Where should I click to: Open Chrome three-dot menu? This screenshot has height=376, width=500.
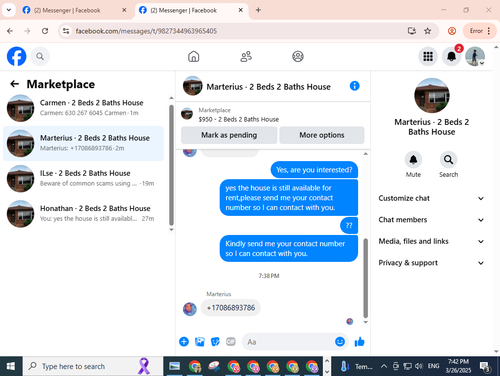(489, 31)
